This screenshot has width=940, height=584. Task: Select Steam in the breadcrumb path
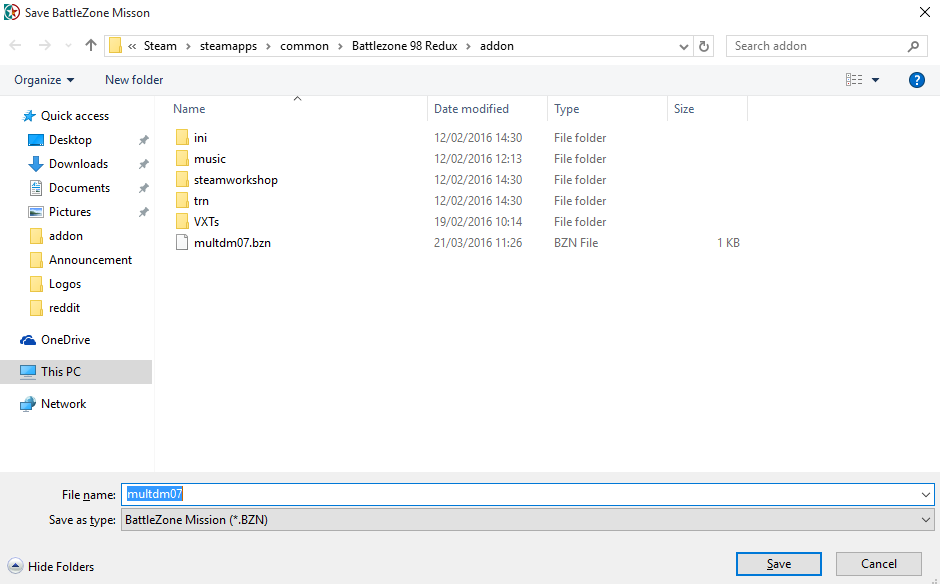pyautogui.click(x=160, y=46)
